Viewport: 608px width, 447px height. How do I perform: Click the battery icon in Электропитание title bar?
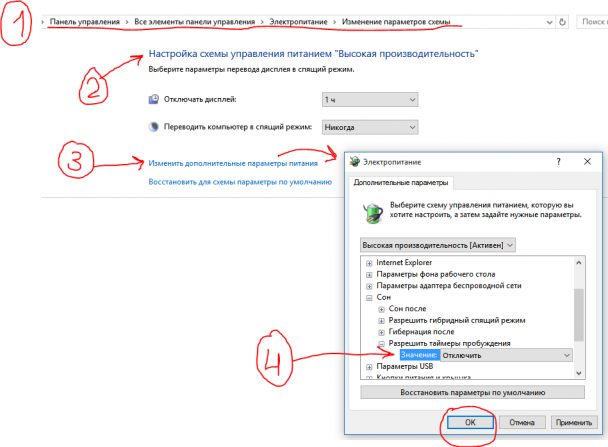(x=354, y=162)
